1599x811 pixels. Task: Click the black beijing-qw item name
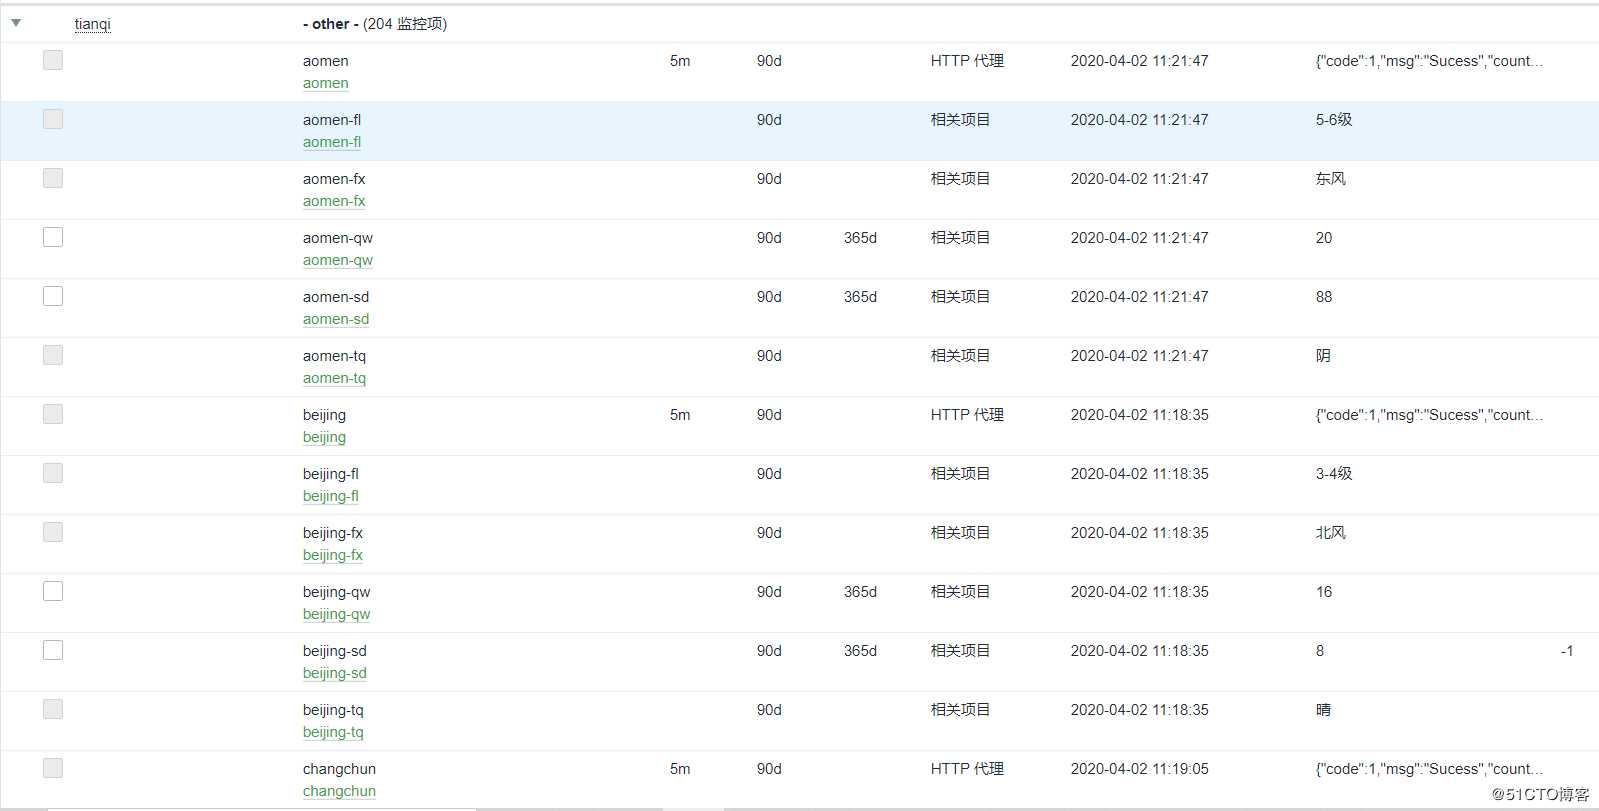click(x=337, y=592)
